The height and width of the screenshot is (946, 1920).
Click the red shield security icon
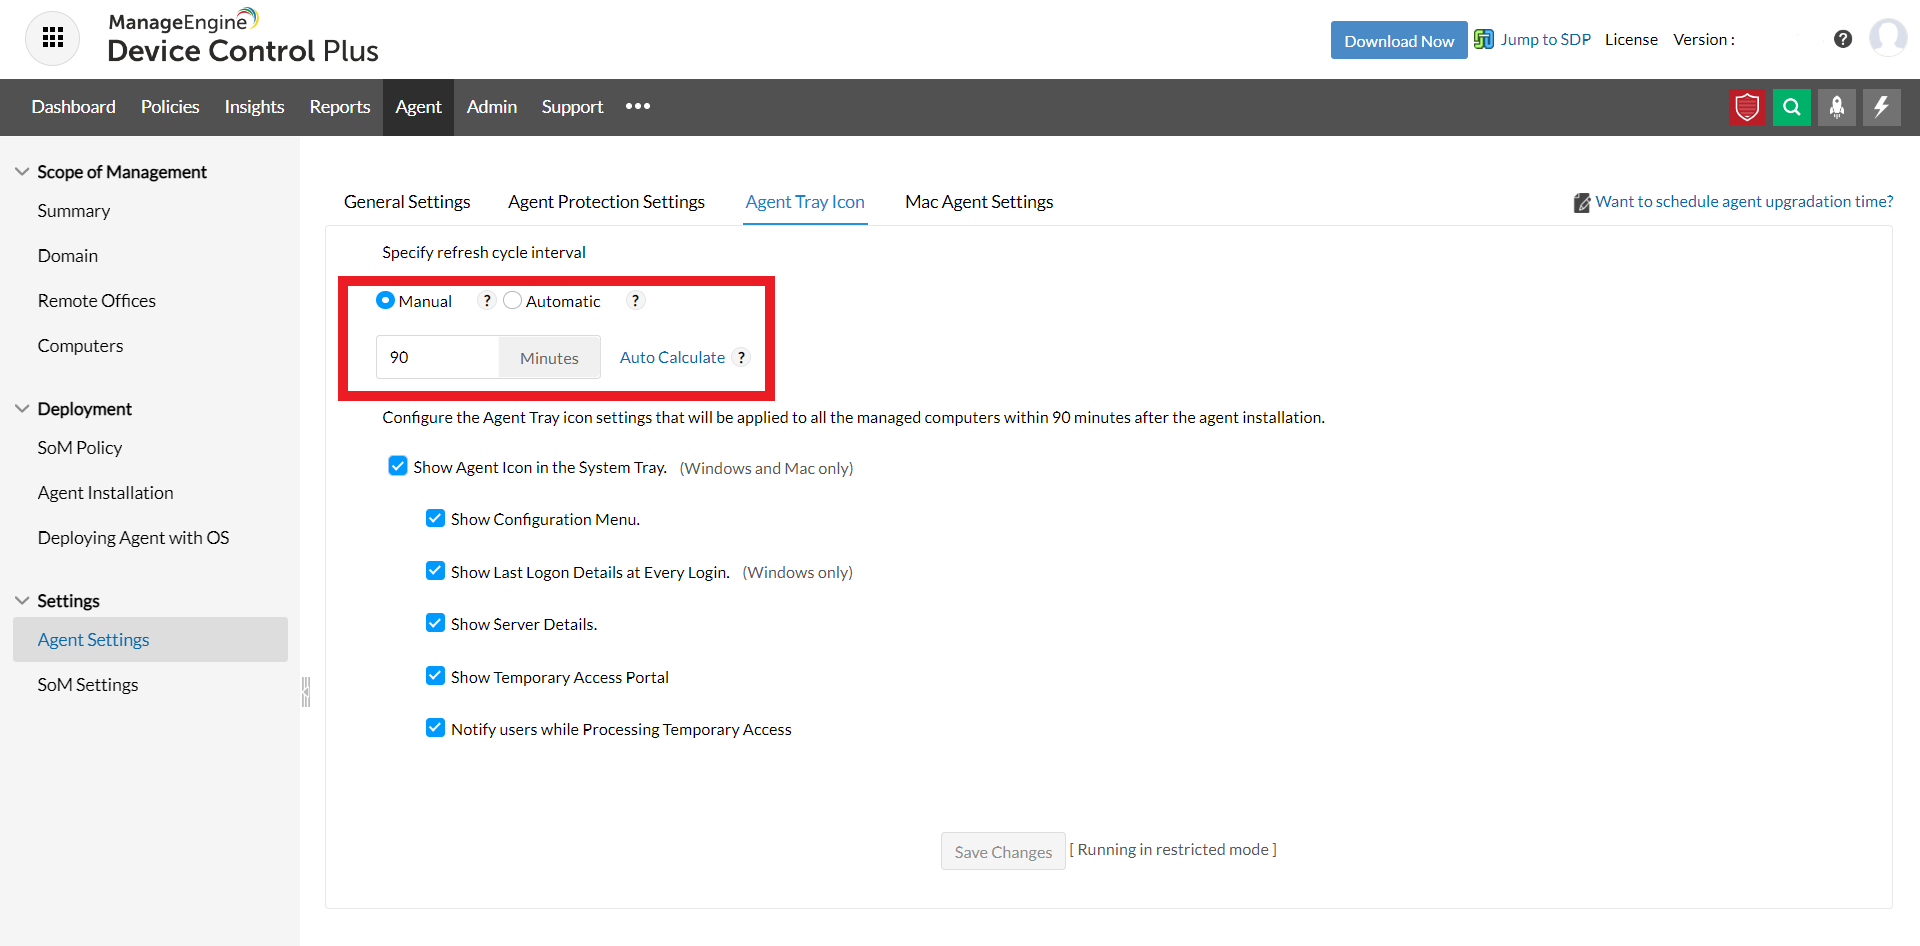point(1747,107)
